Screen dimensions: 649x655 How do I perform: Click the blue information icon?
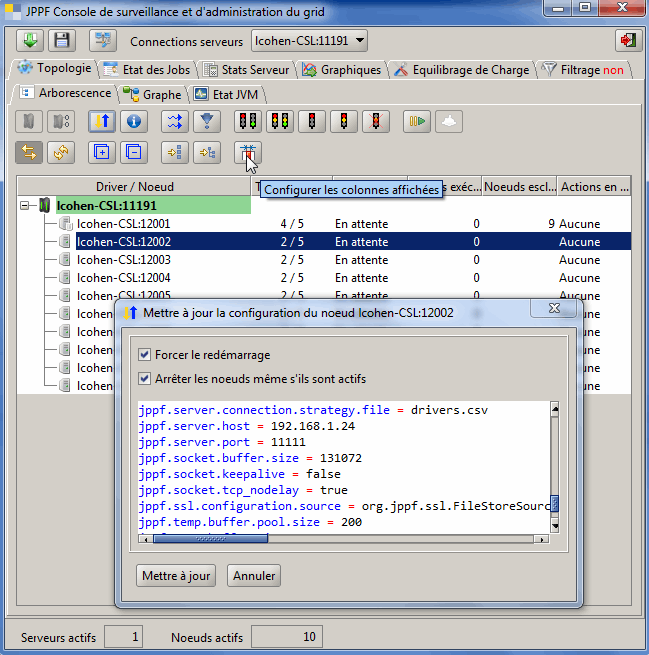[135, 121]
